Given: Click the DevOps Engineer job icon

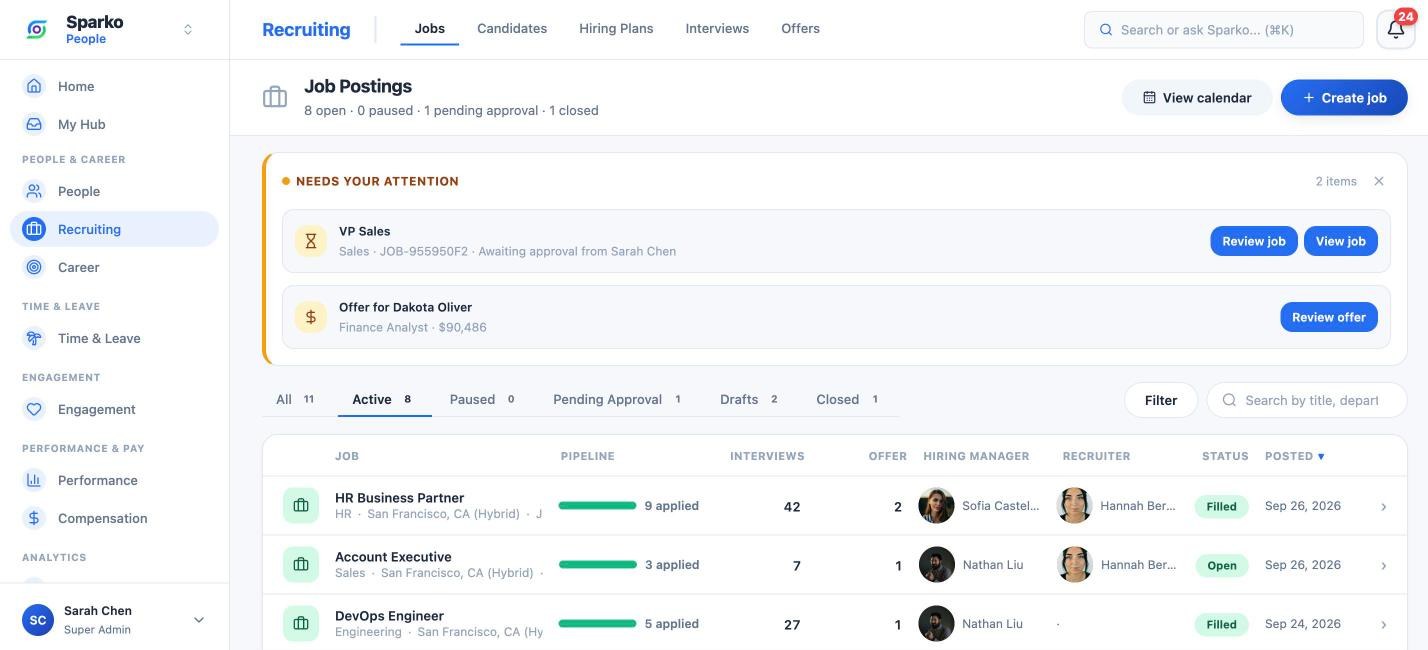Looking at the screenshot, I should tap(301, 624).
